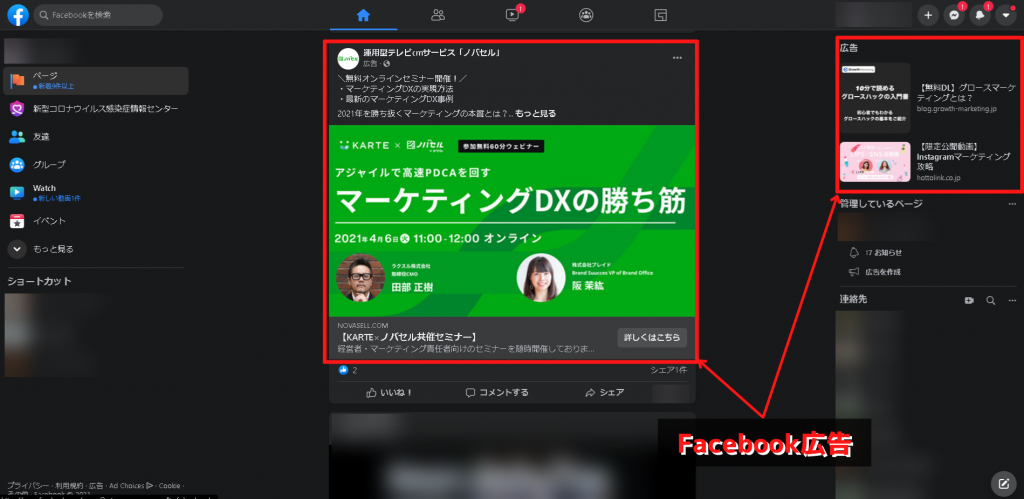
Task: Click the ノバセル advertiser avatar
Action: point(347,58)
